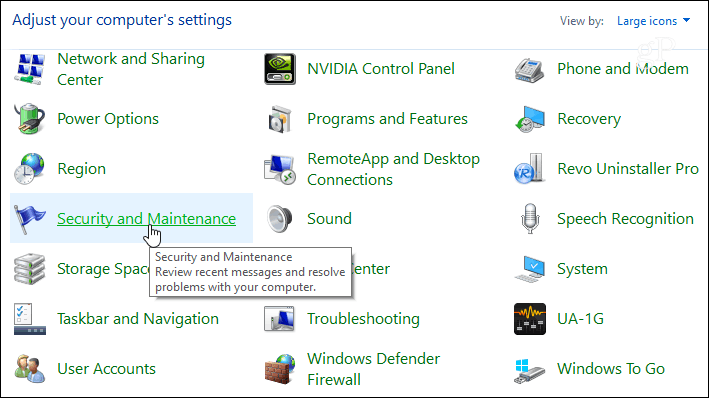The width and height of the screenshot is (709, 398).
Task: Click the Taskbar and Navigation link
Action: pos(138,319)
